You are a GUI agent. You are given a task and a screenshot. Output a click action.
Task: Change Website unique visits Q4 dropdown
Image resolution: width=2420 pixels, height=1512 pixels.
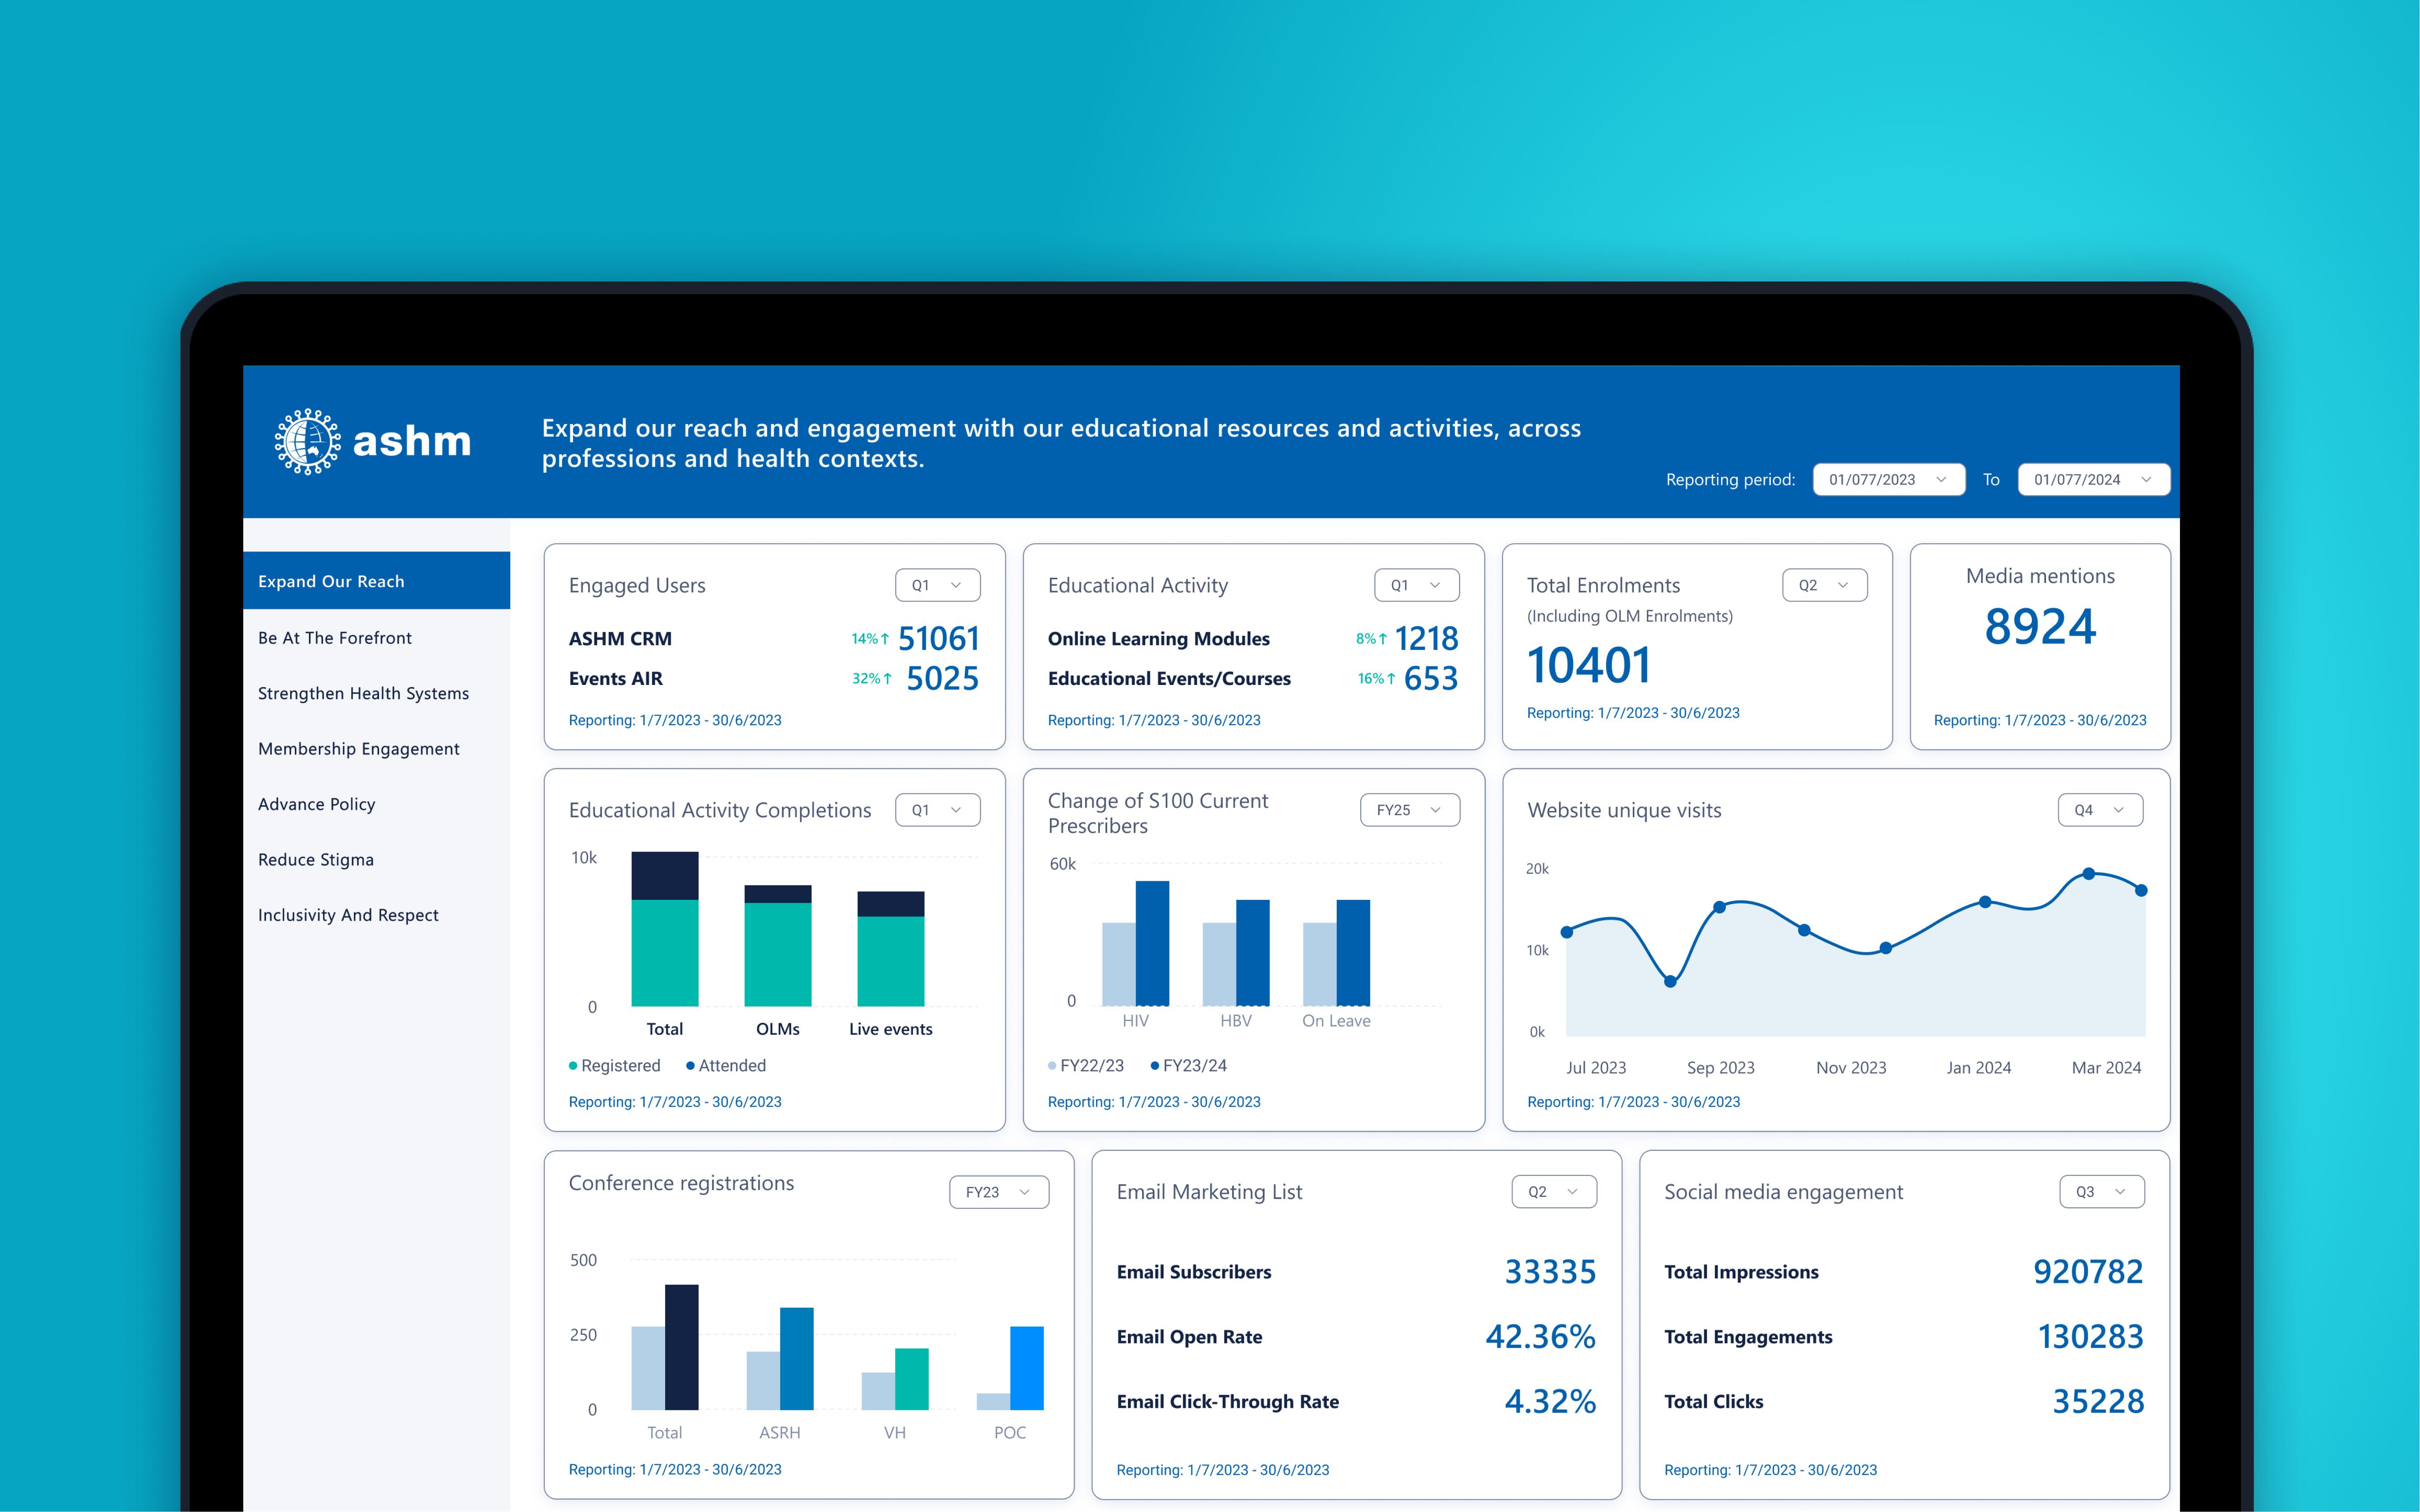point(2100,810)
